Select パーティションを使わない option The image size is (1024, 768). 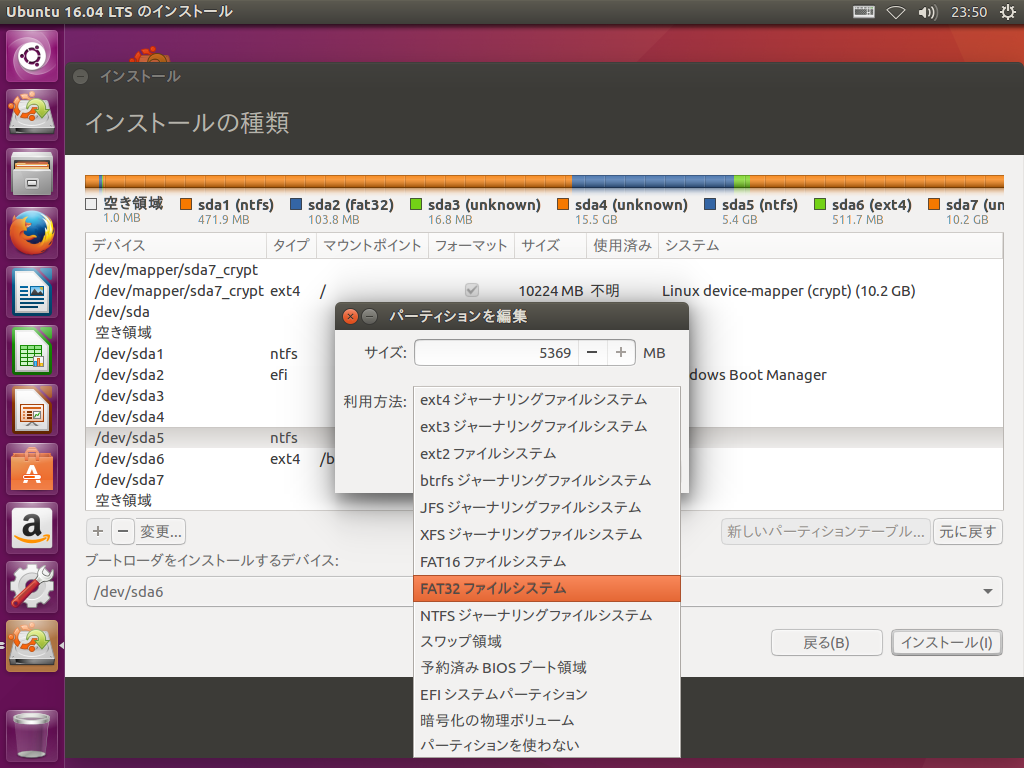pos(547,745)
